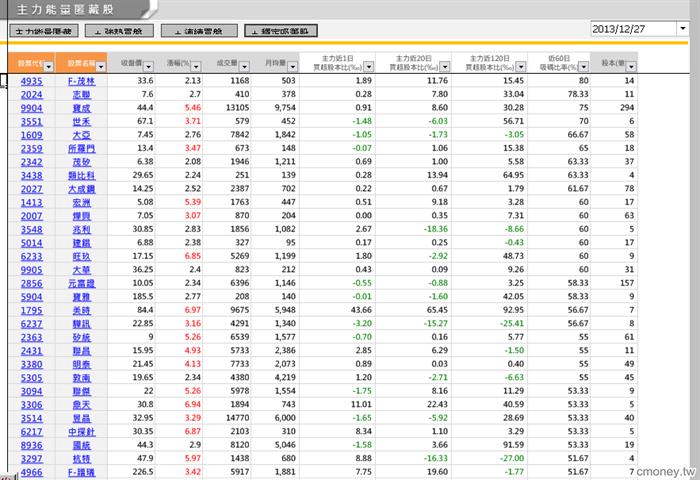This screenshot has height=480, width=700.
Task: Click the dark-bordered button in the button row
Action: [281, 31]
